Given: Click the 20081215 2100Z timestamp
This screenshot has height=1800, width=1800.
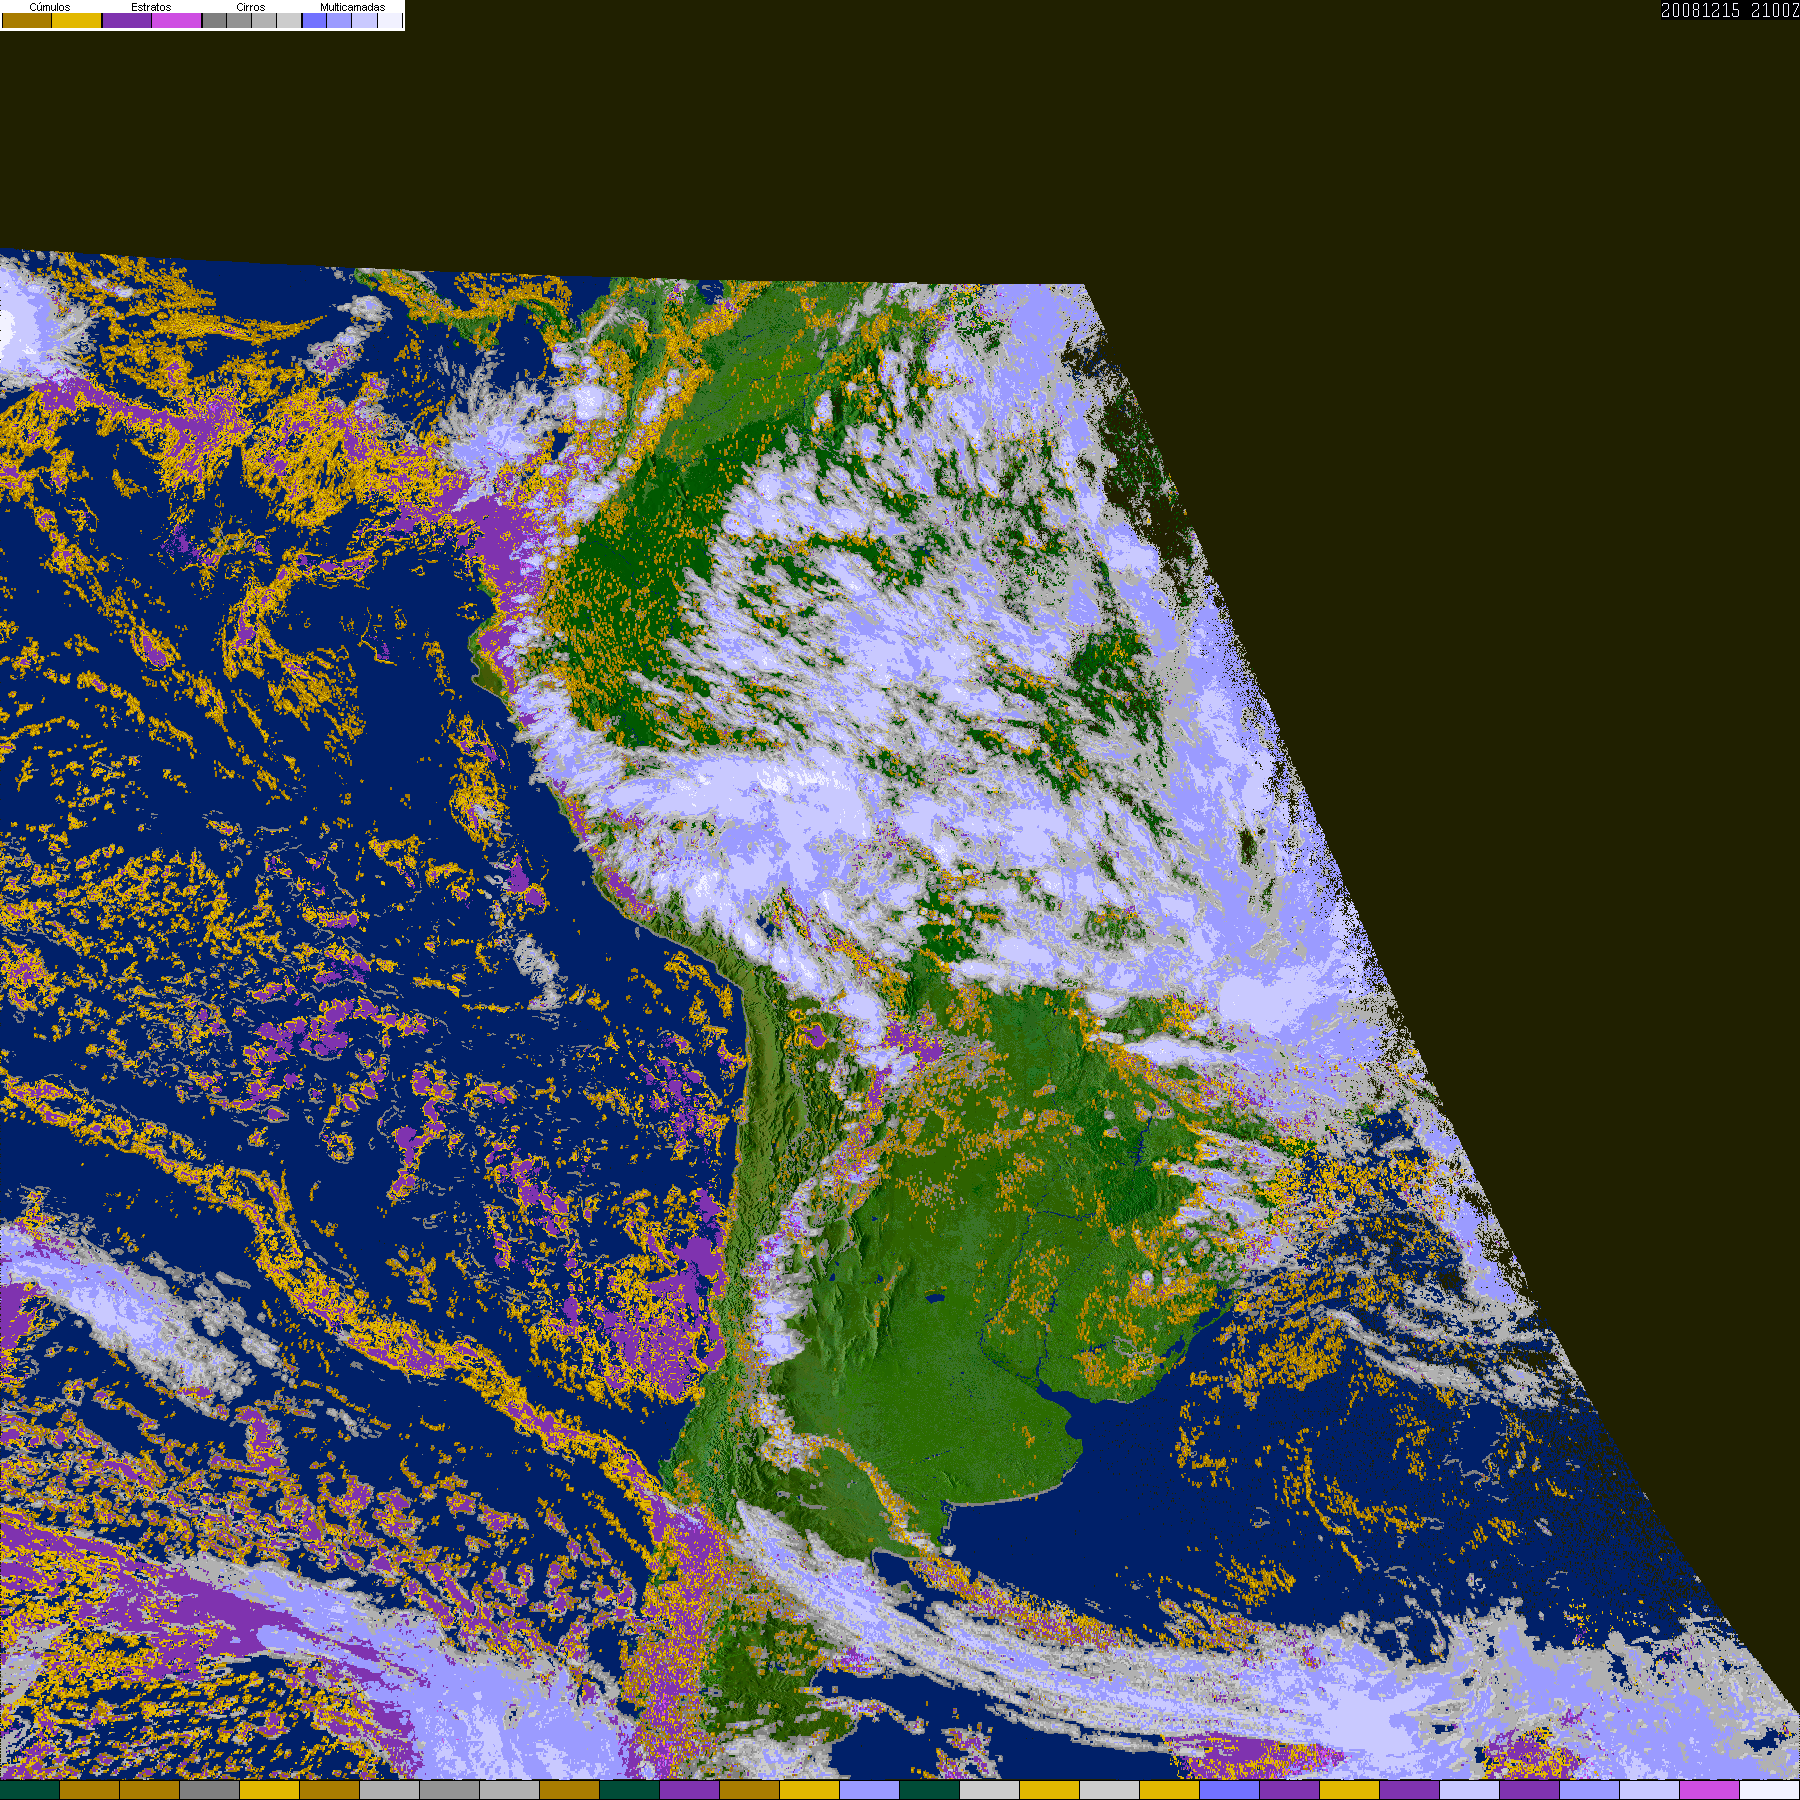Looking at the screenshot, I should click(x=1730, y=10).
